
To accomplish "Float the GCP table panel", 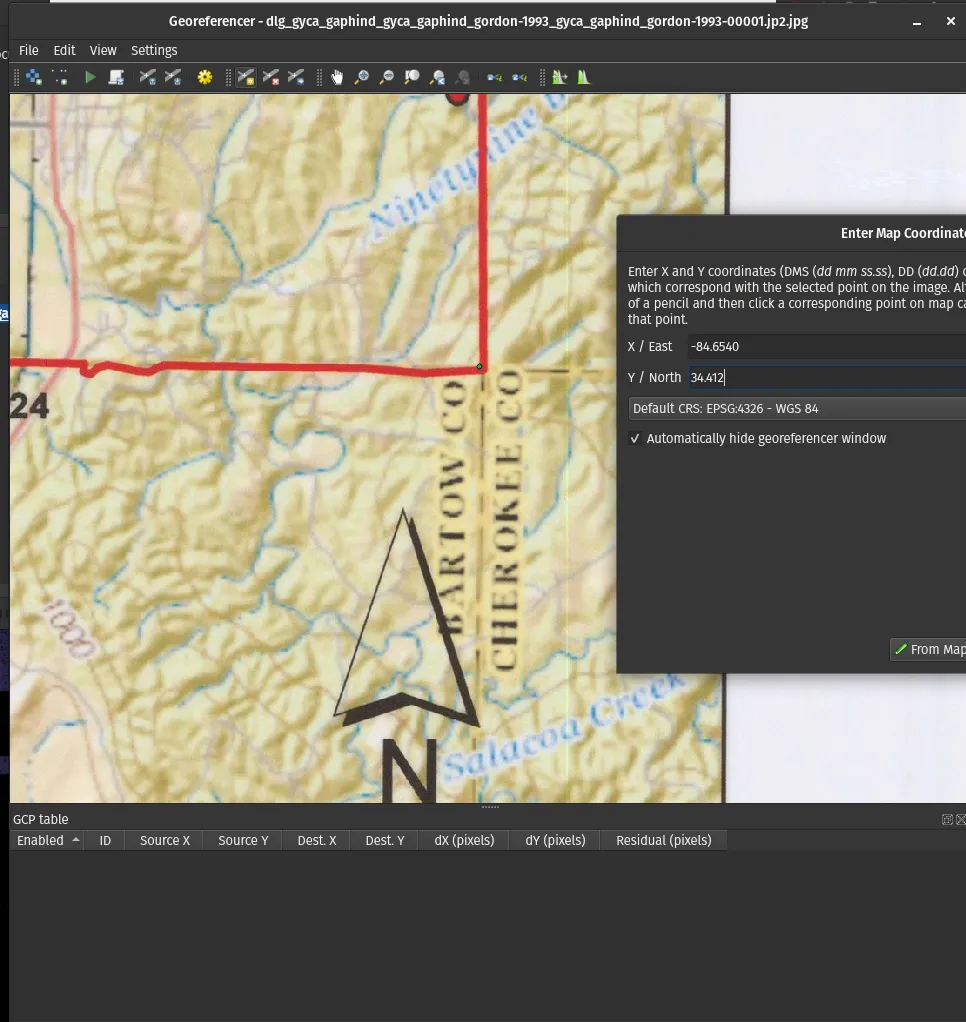I will [x=946, y=820].
